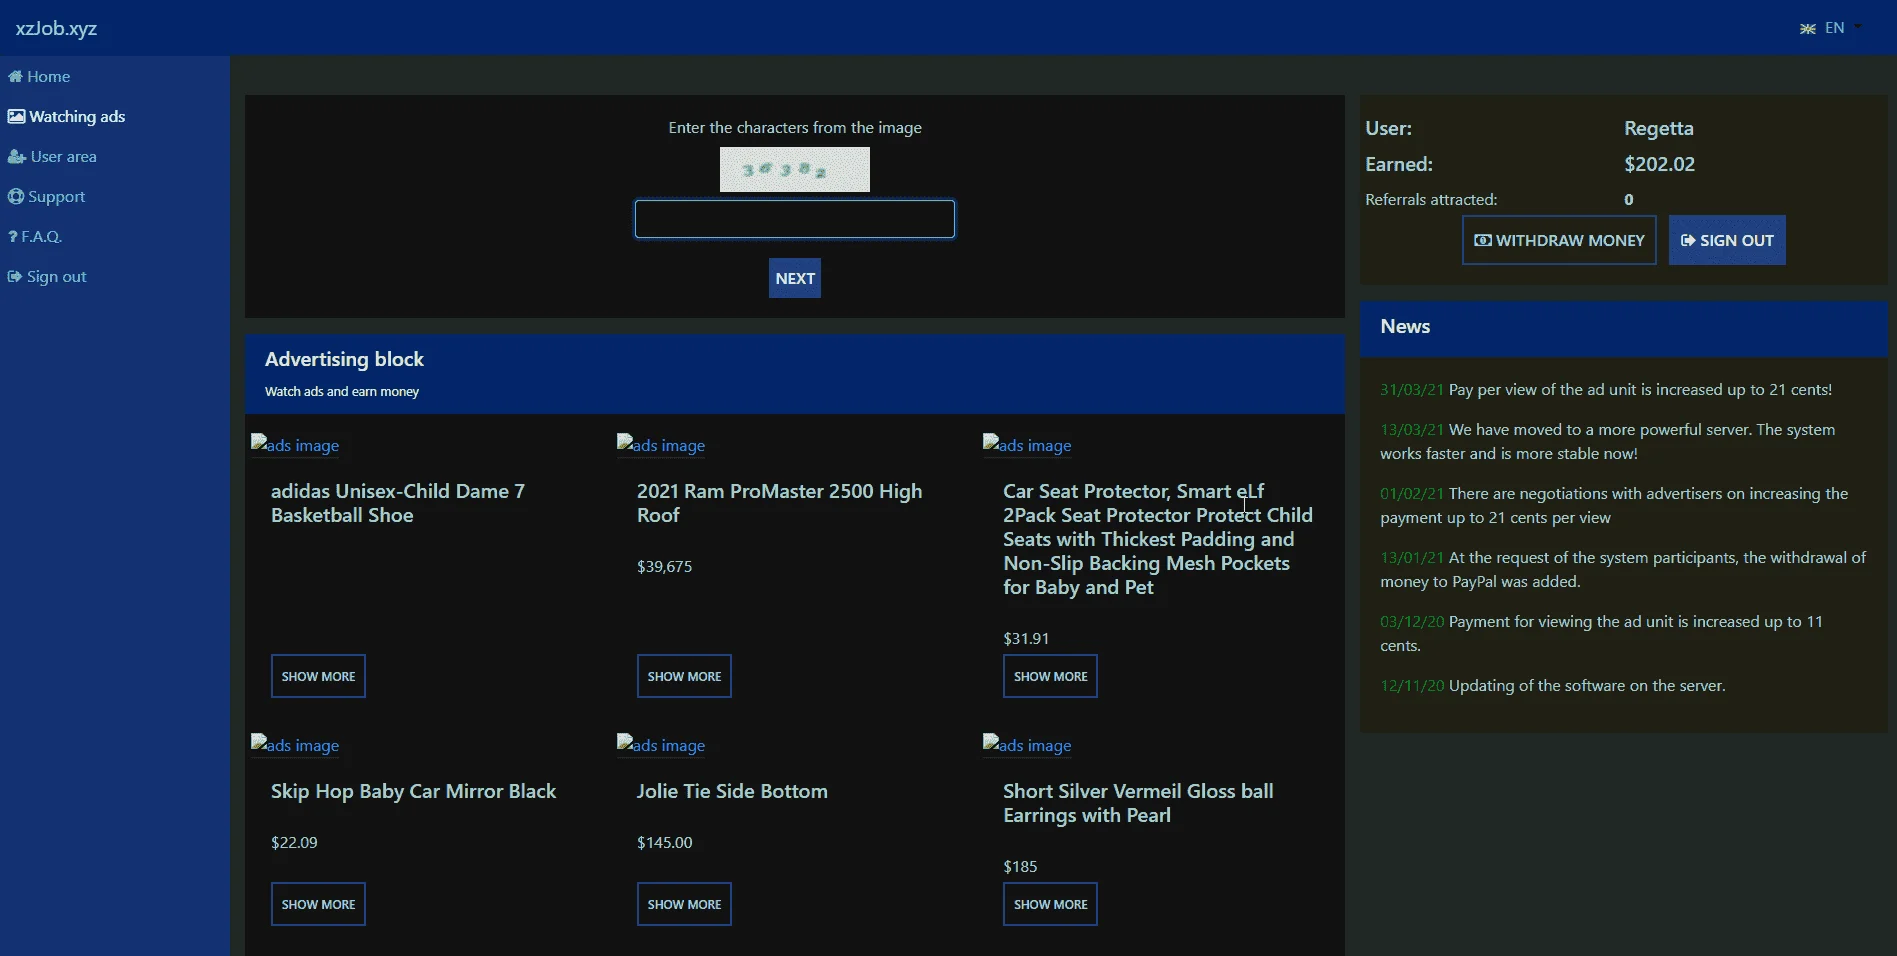Click the NEXT button below the captcha
The image size is (1897, 956).
795,279
